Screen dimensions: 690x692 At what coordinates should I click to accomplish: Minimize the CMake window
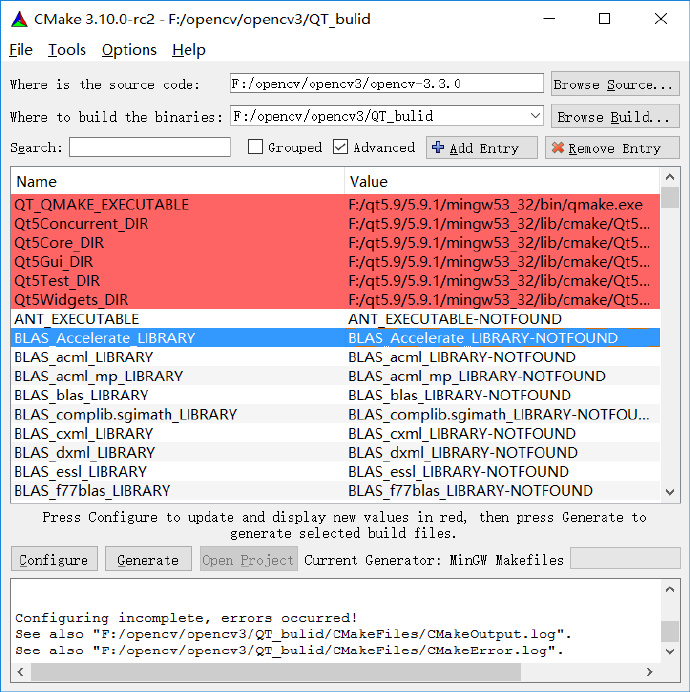pyautogui.click(x=549, y=19)
